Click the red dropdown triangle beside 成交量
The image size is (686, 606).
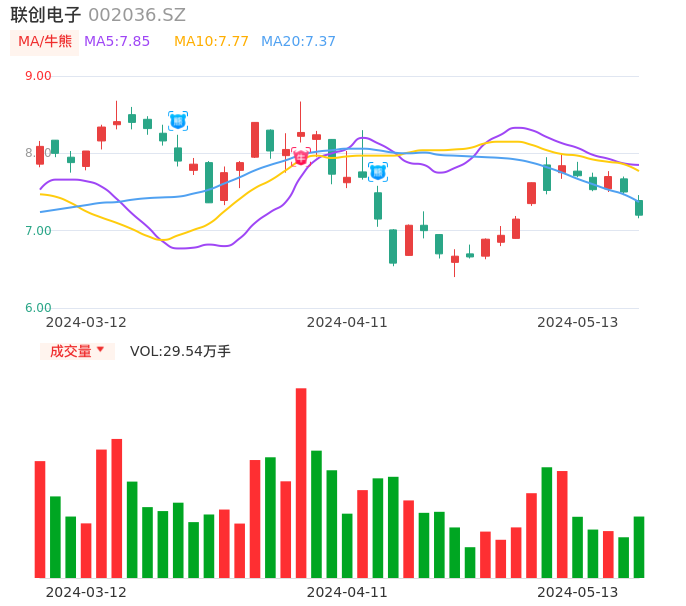[x=100, y=350]
